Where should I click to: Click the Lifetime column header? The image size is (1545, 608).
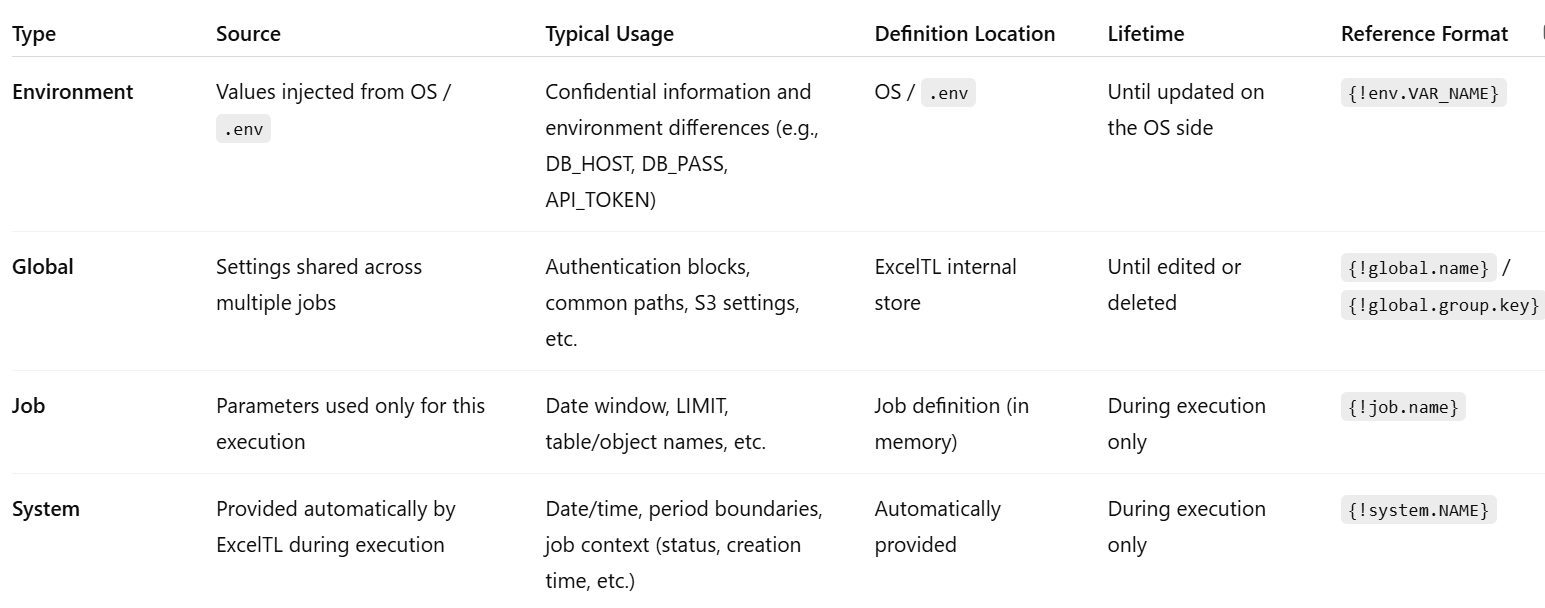click(1145, 34)
